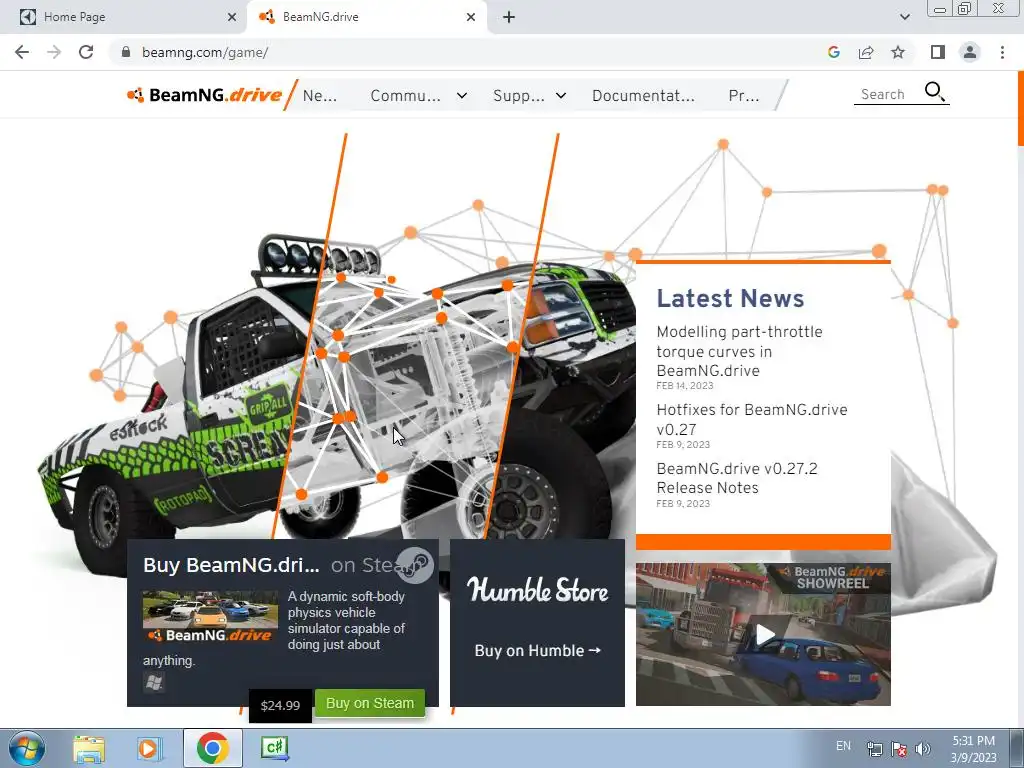This screenshot has height=768, width=1024.
Task: Click Buy on Humble link
Action: [537, 650]
